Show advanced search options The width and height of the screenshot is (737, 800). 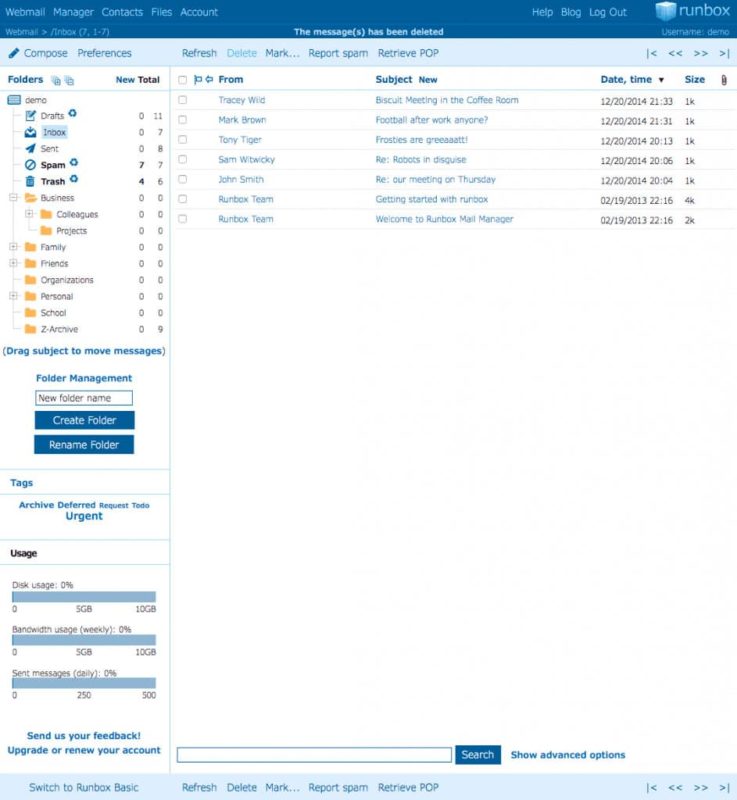tap(568, 755)
